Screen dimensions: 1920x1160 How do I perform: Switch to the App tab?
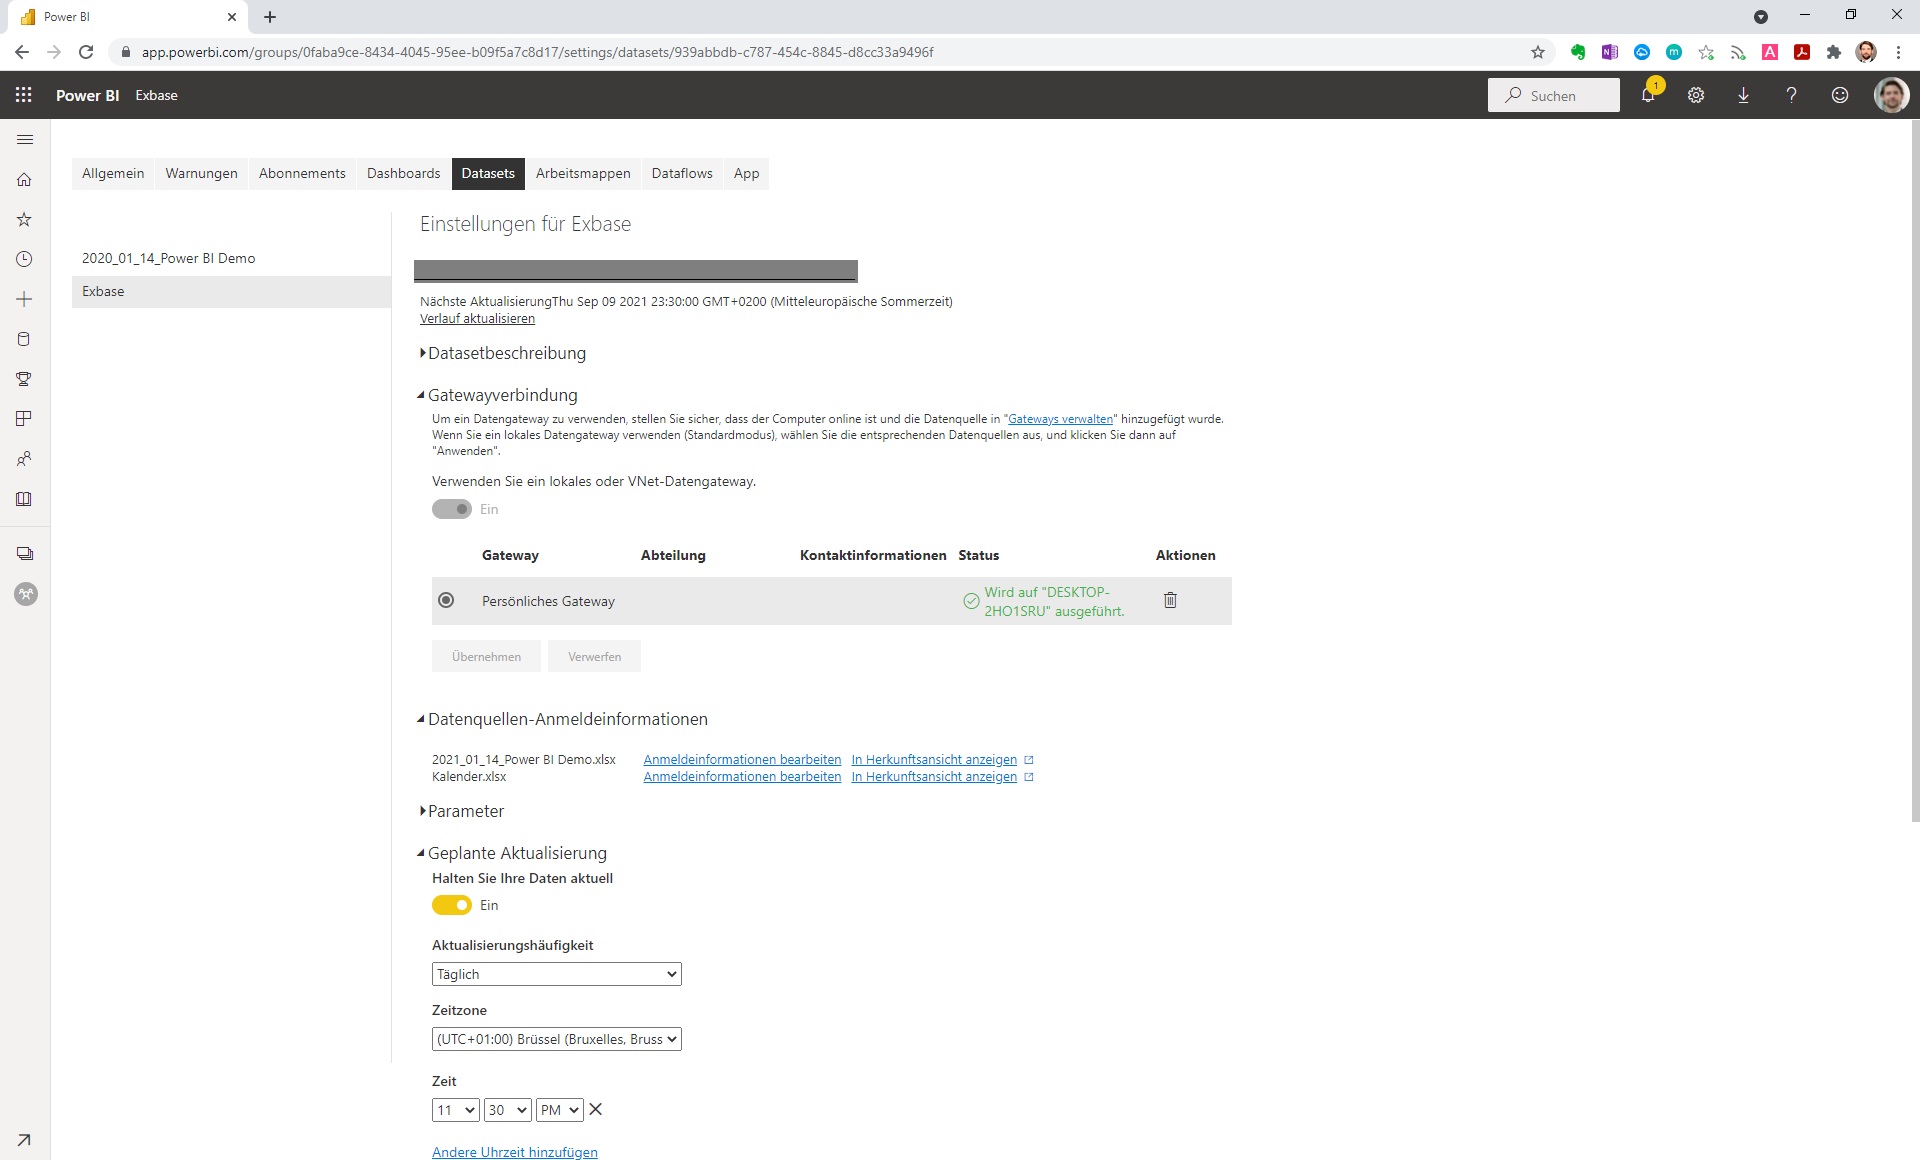(x=746, y=173)
